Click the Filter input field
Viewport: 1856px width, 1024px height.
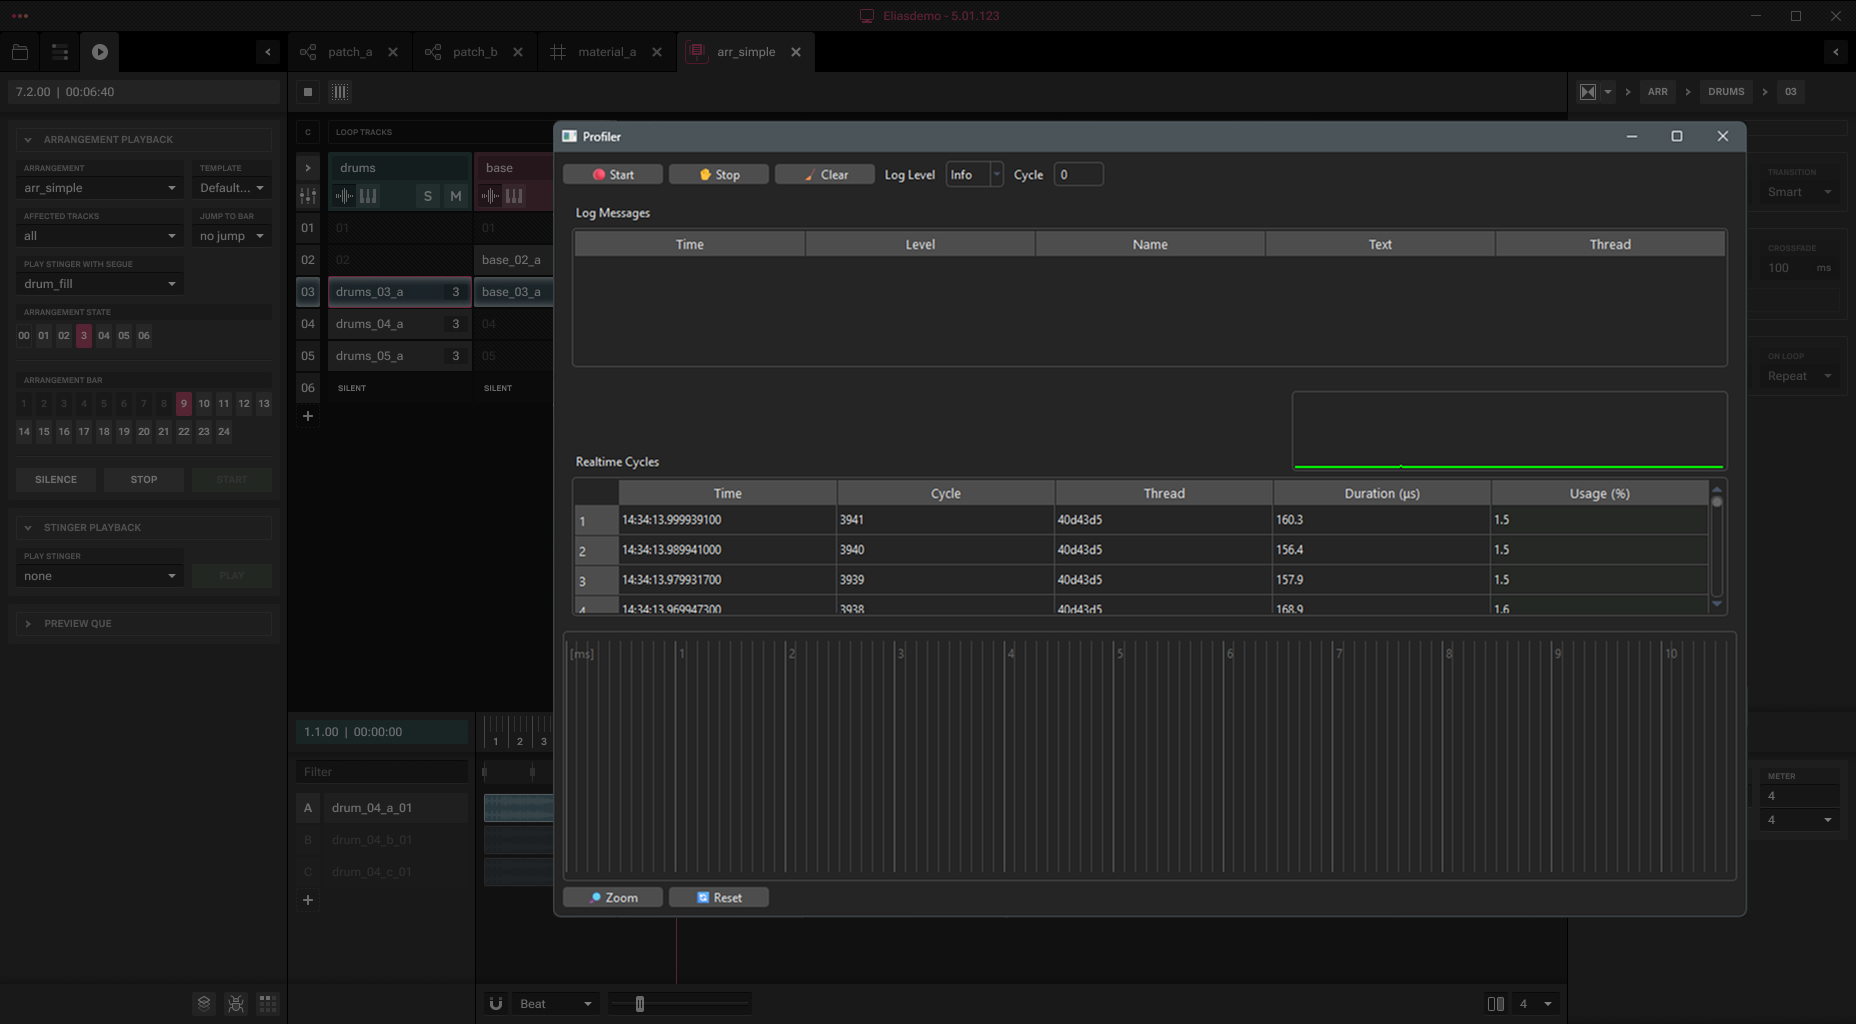pyautogui.click(x=381, y=772)
